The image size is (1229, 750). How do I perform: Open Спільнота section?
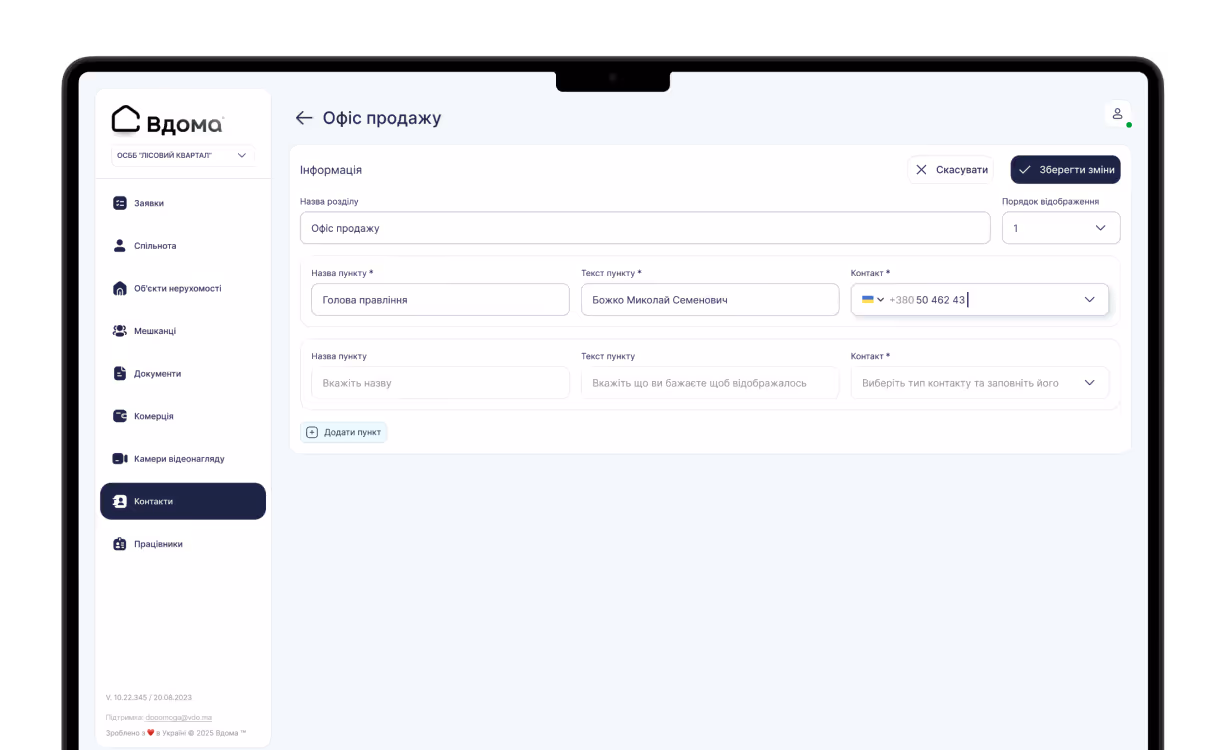coord(183,246)
